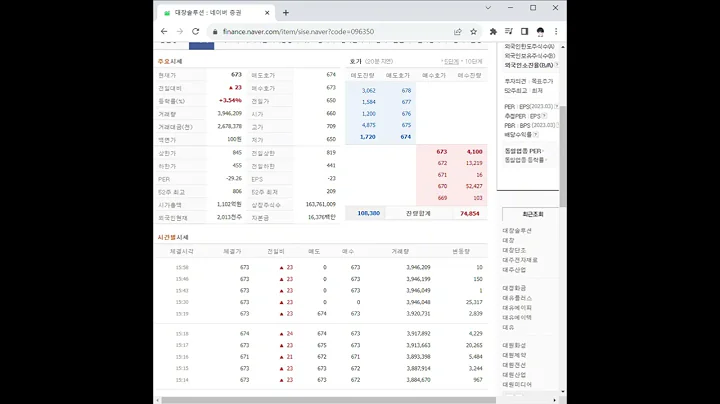The width and height of the screenshot is (720, 404).
Task: Click the horizontal scrollbar right arrow
Action: (x=554, y=400)
